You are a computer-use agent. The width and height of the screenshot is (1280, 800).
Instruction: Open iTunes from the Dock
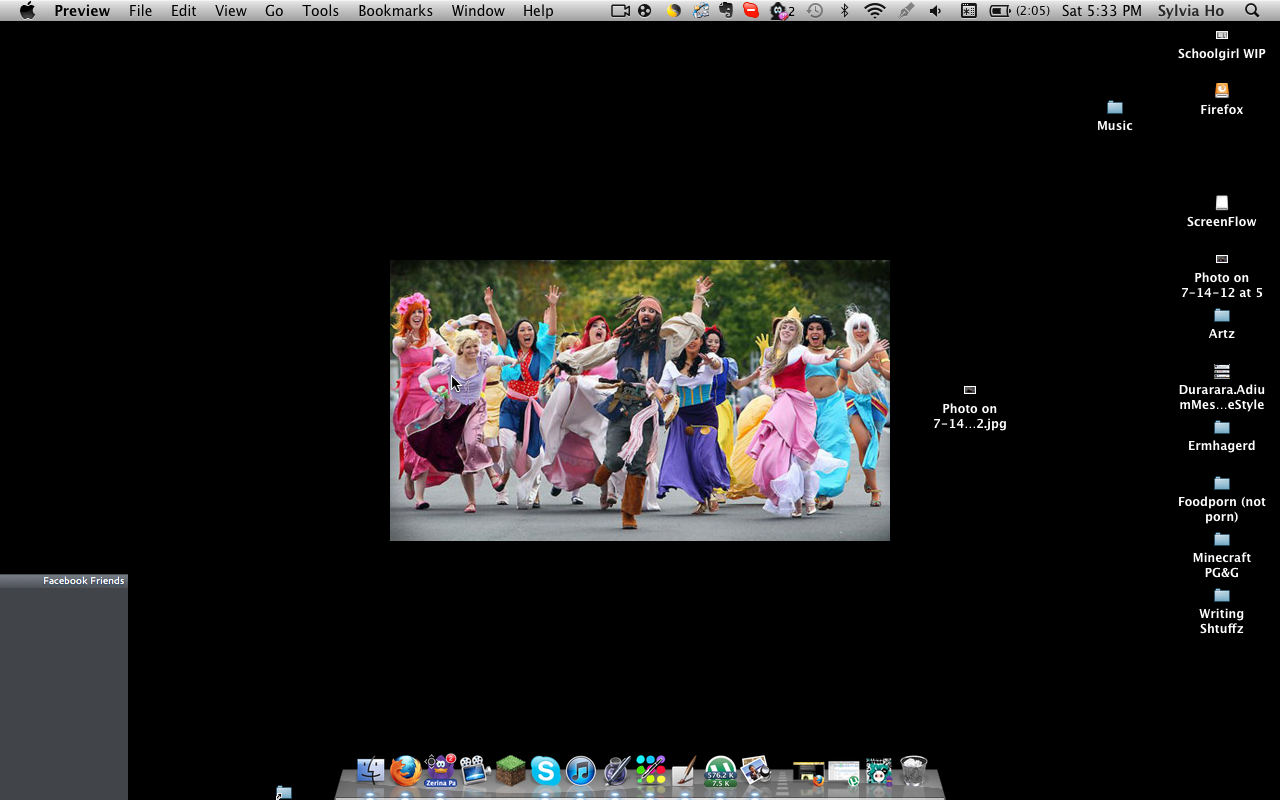coord(580,770)
